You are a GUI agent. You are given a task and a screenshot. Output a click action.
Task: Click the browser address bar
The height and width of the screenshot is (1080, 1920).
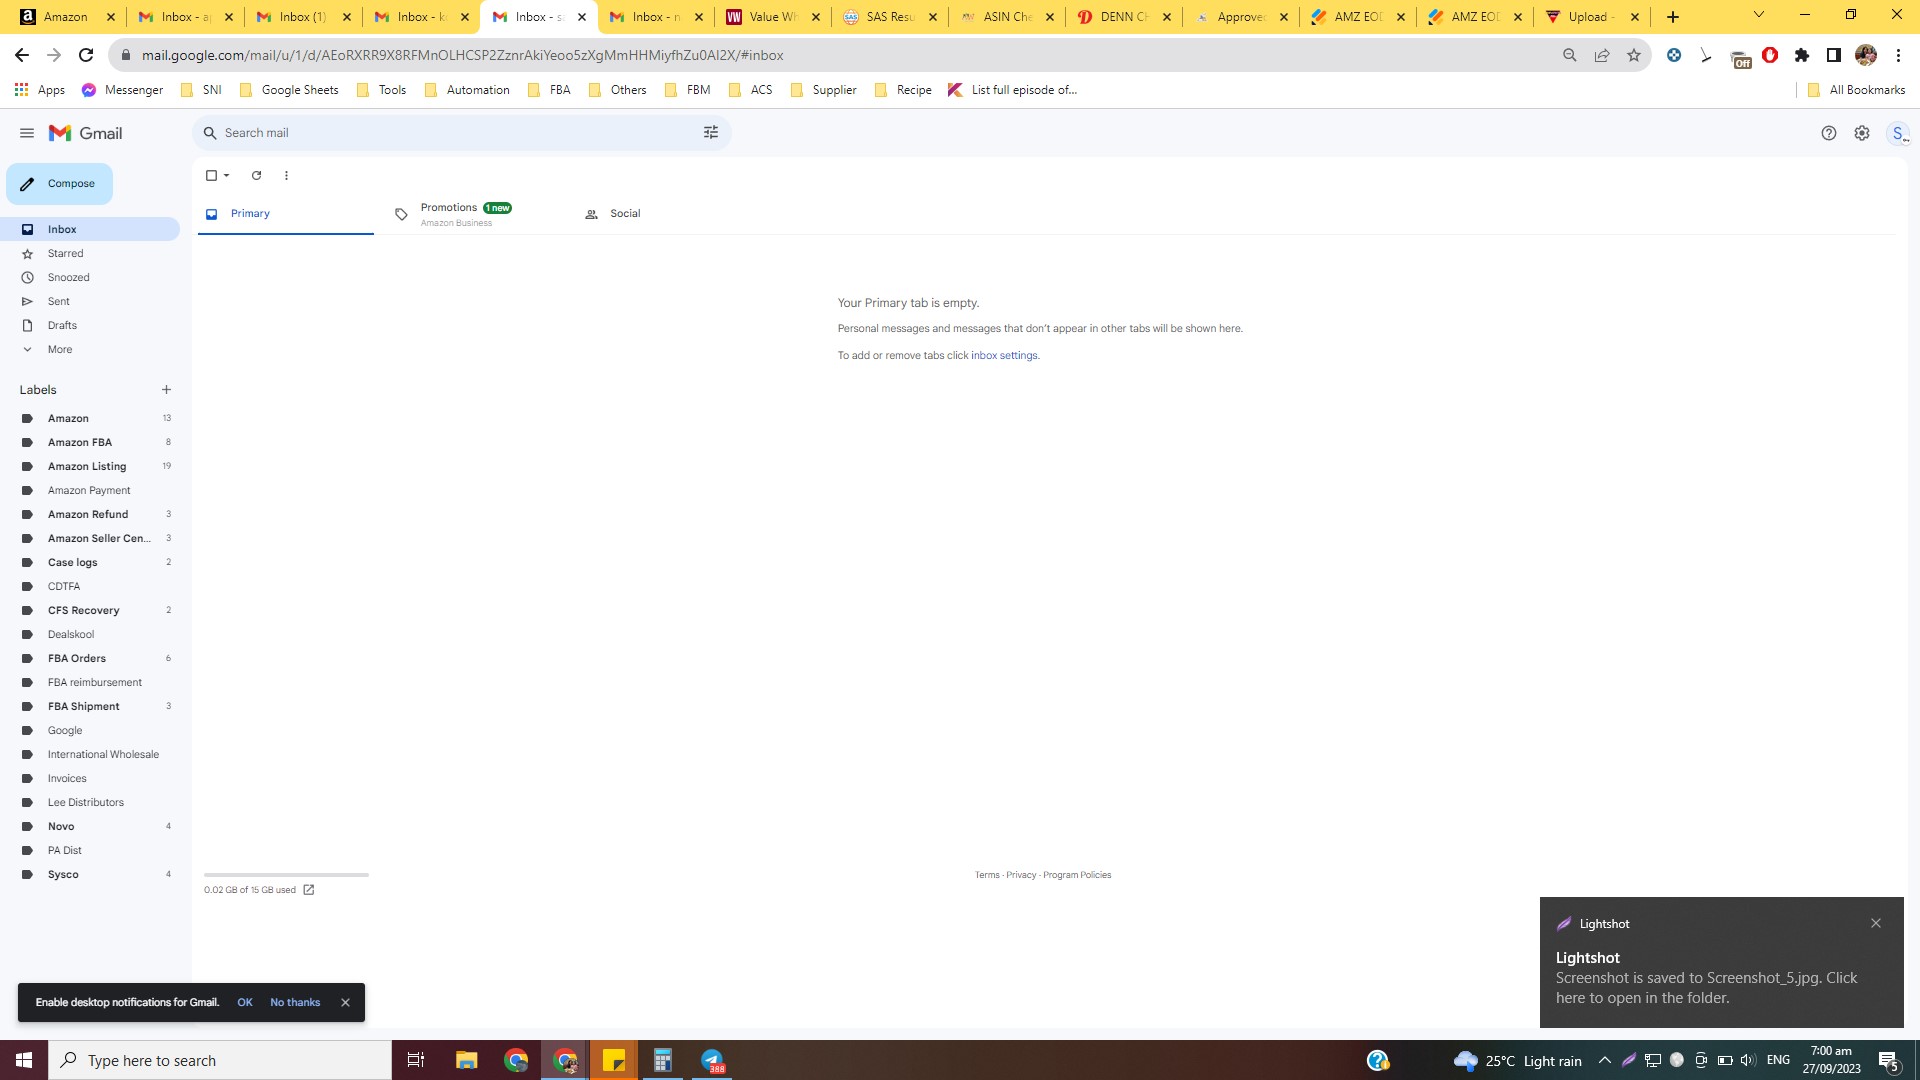(x=840, y=55)
